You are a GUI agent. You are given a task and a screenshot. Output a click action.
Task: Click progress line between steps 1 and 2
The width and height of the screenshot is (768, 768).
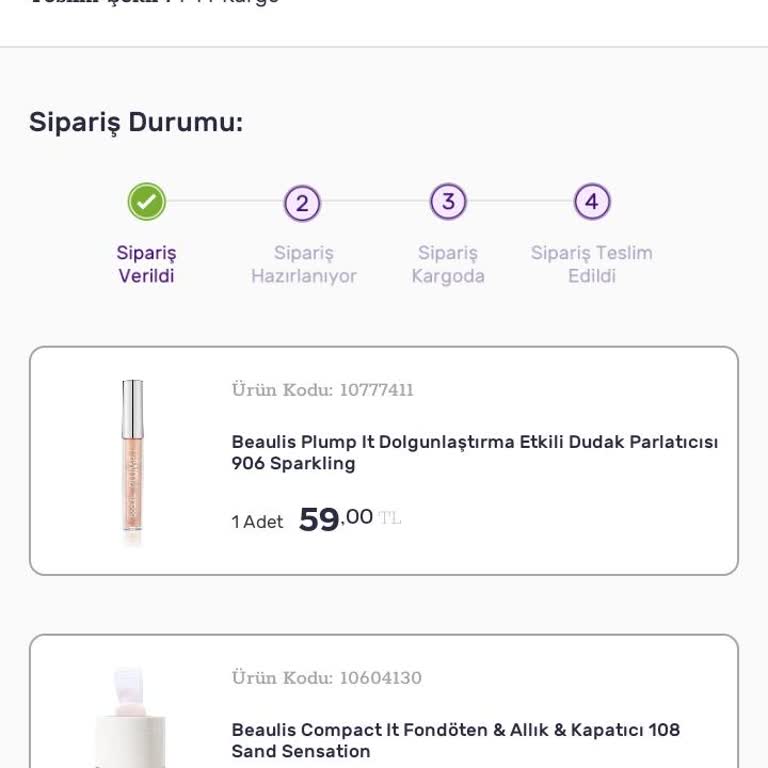(x=224, y=202)
